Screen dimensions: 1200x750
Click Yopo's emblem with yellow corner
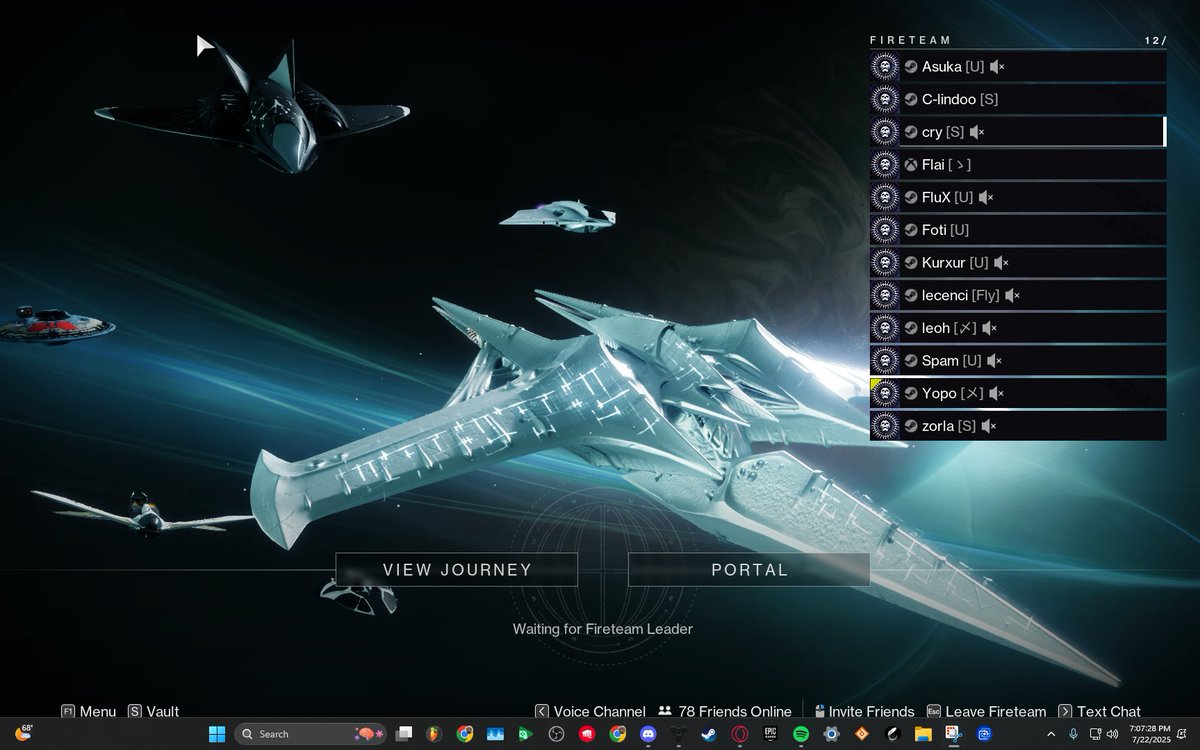coord(883,393)
